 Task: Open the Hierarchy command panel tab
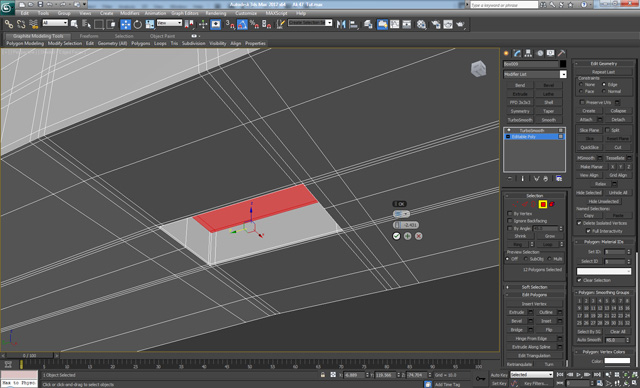[529, 53]
